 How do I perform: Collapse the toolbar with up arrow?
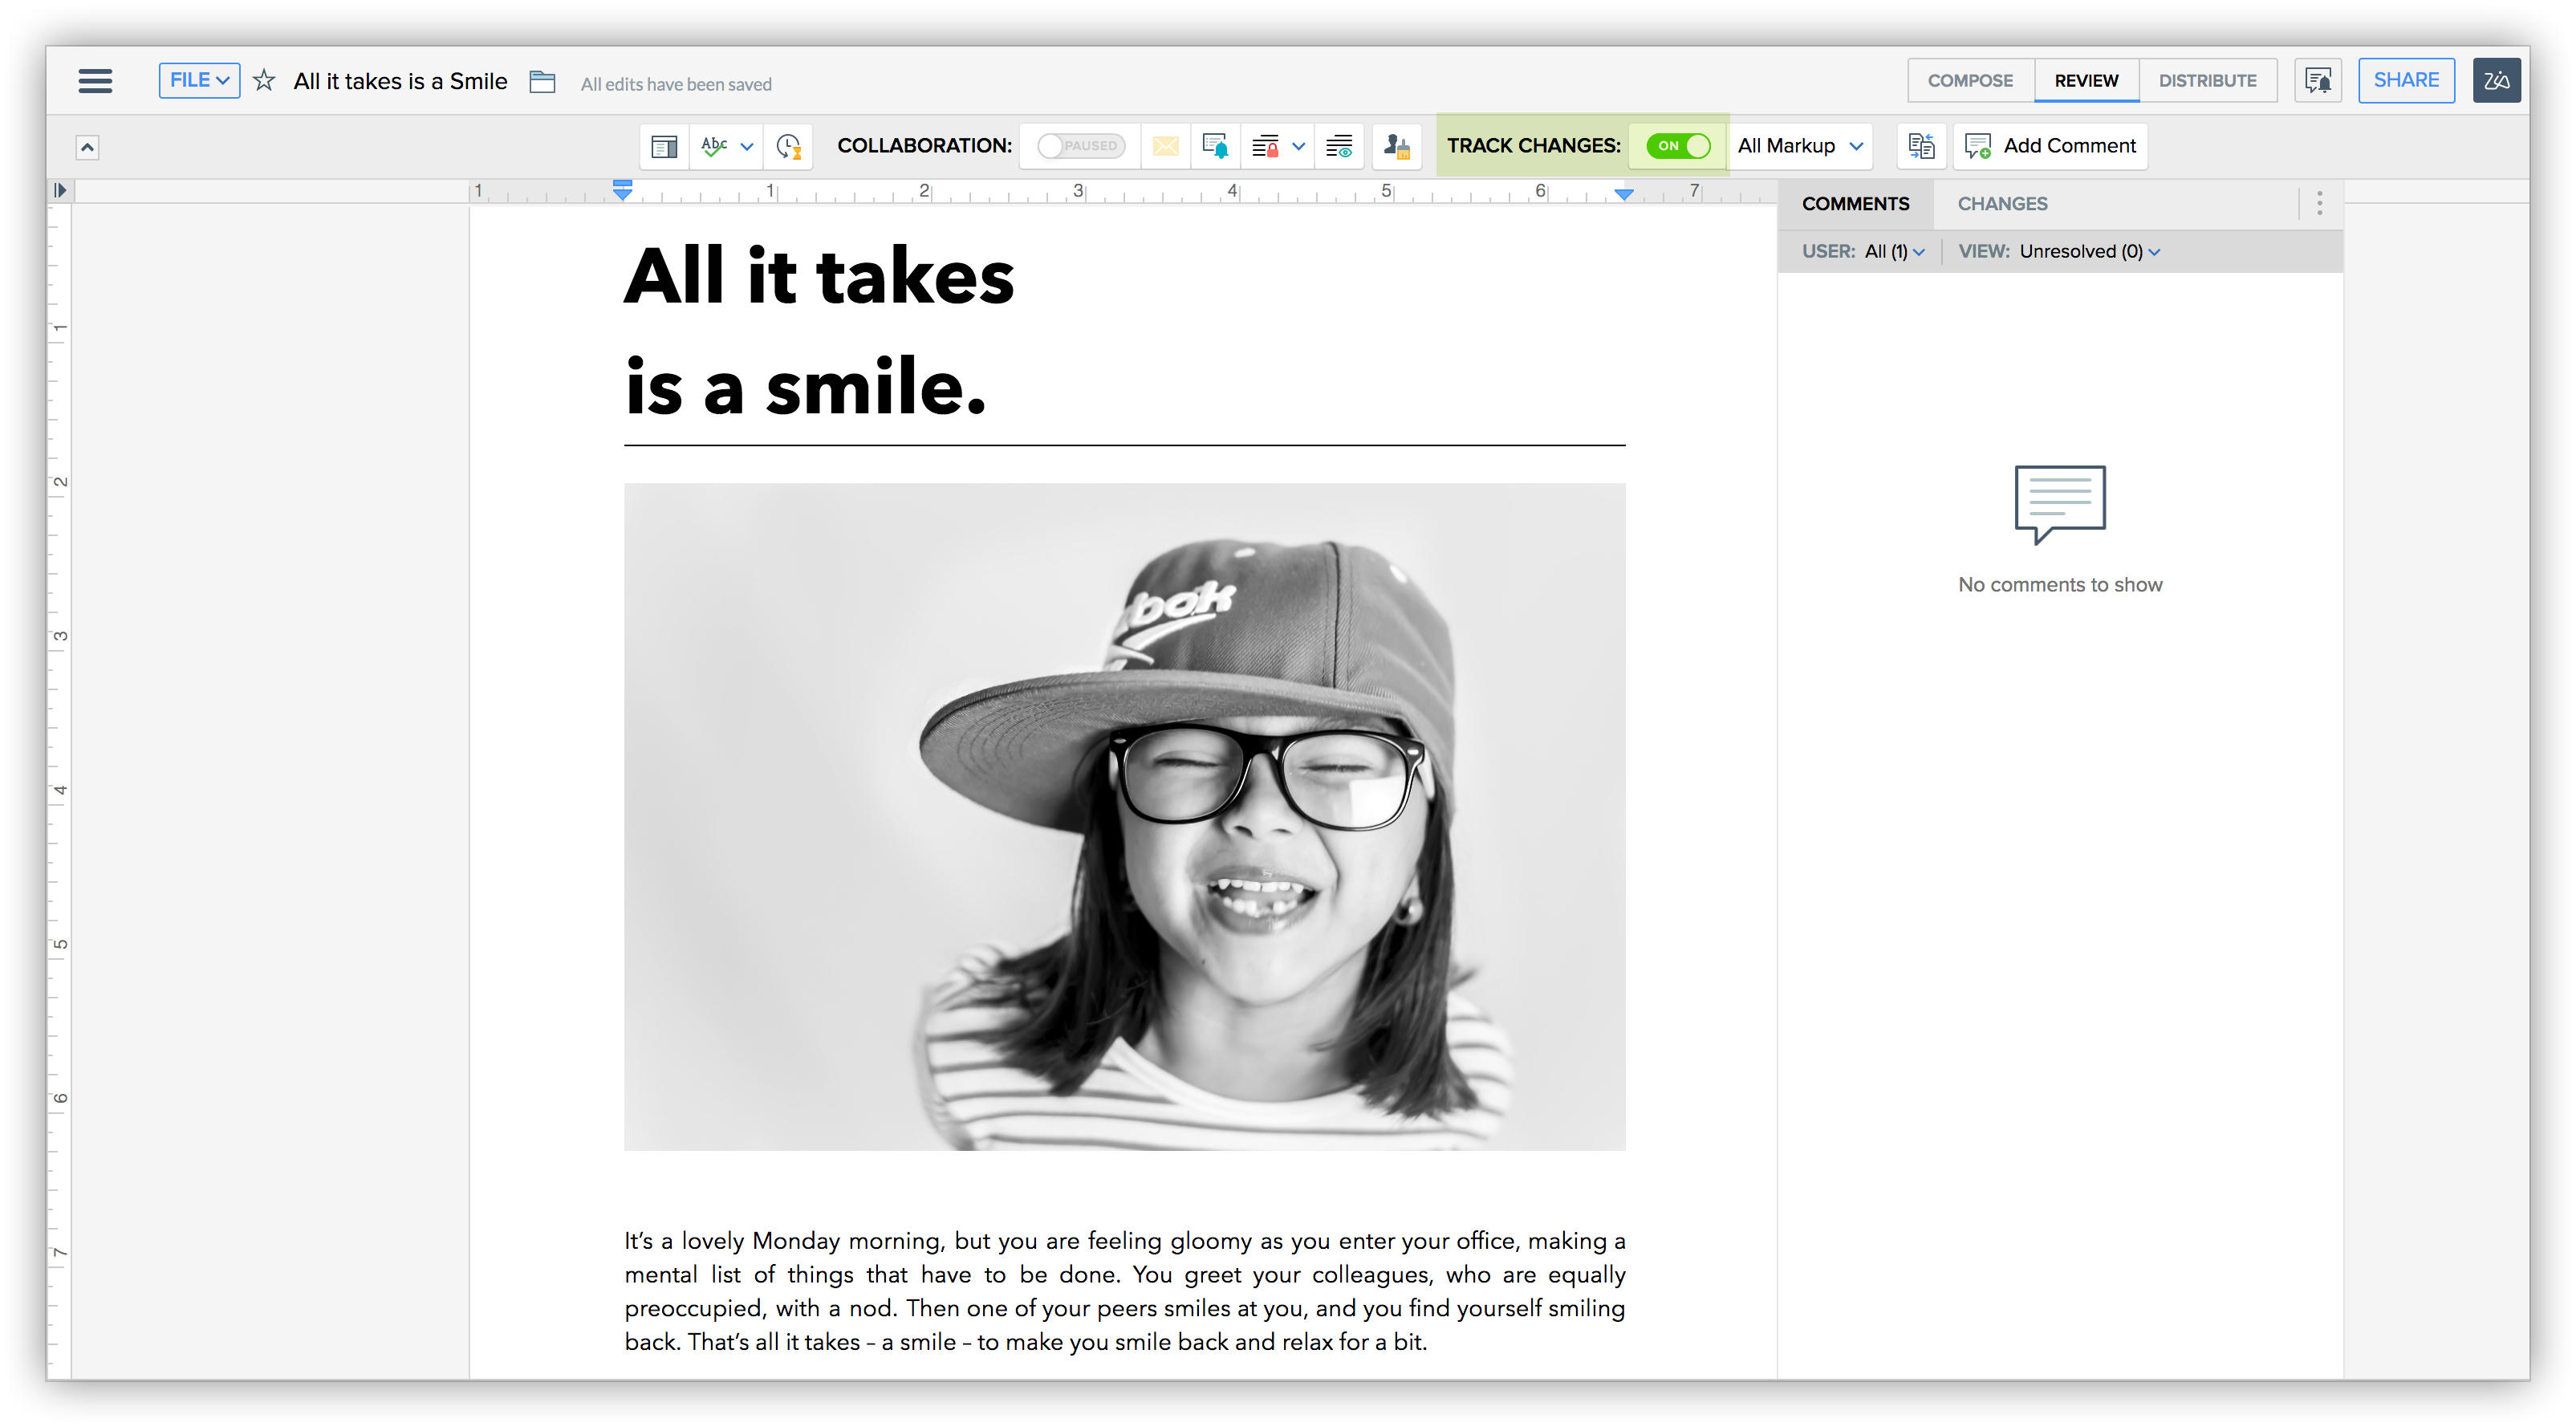pos(88,148)
